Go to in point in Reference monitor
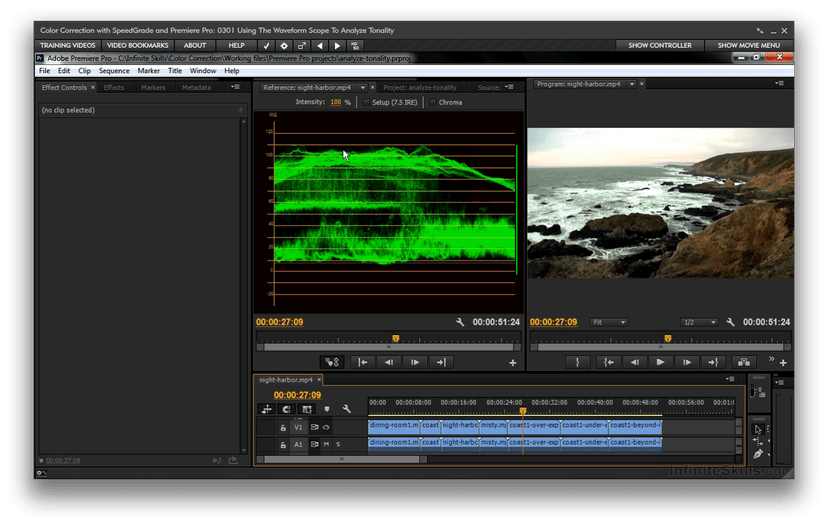 363,362
